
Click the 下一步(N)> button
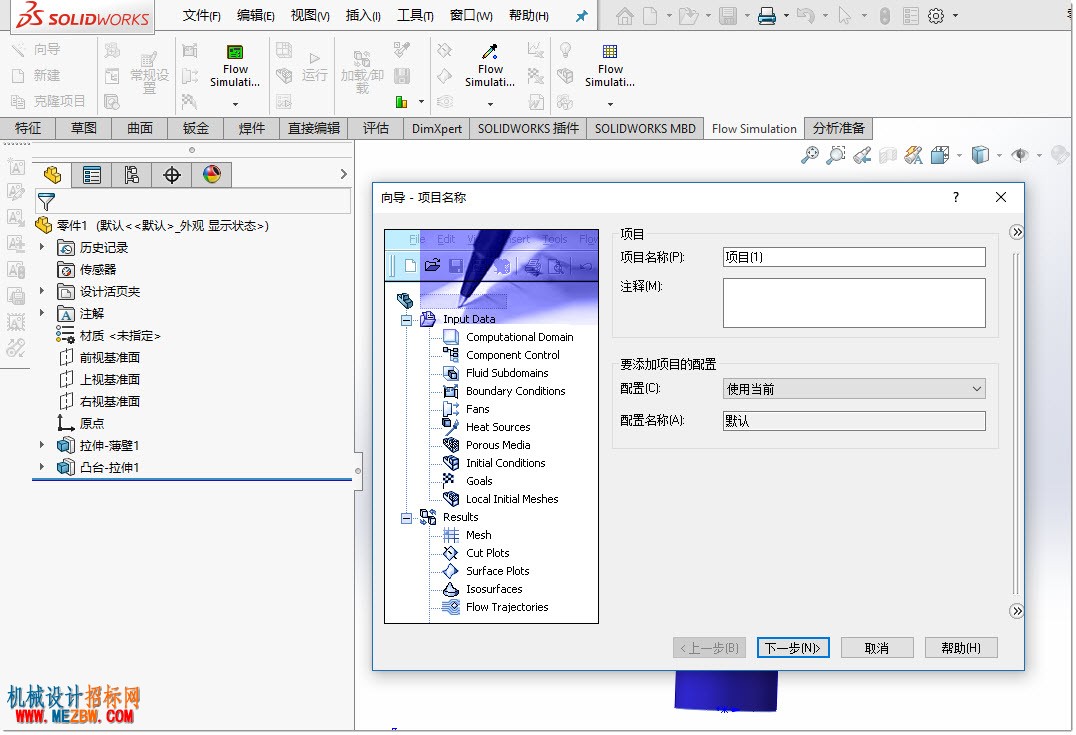[793, 648]
